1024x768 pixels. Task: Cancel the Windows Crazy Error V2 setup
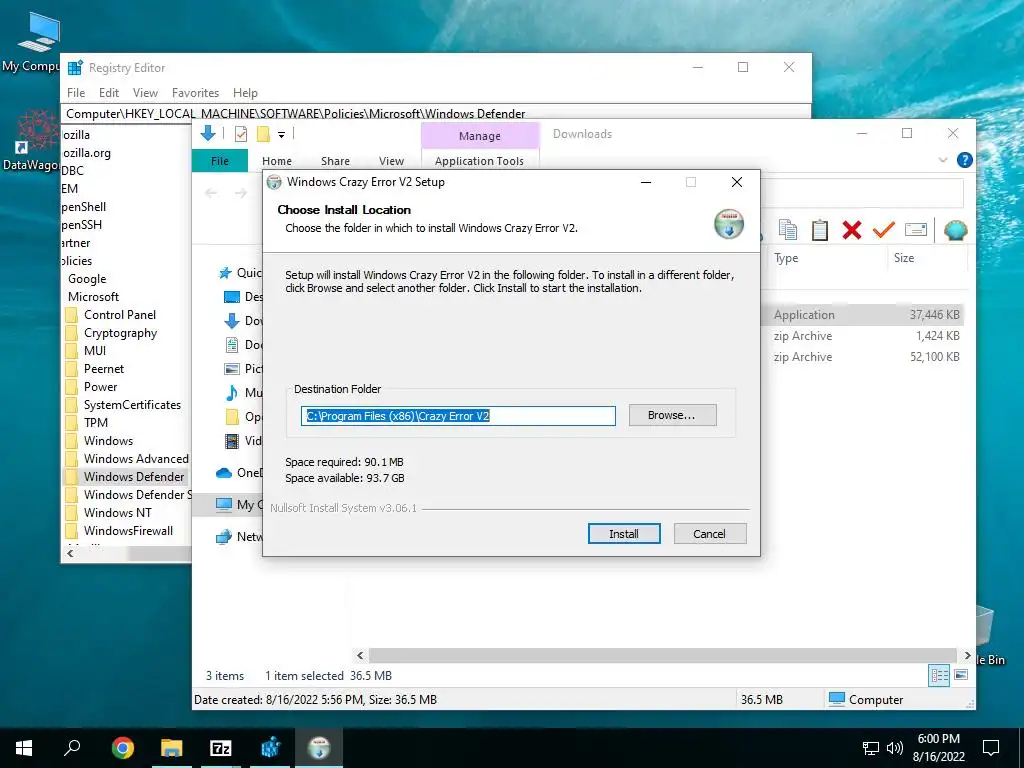(x=709, y=534)
